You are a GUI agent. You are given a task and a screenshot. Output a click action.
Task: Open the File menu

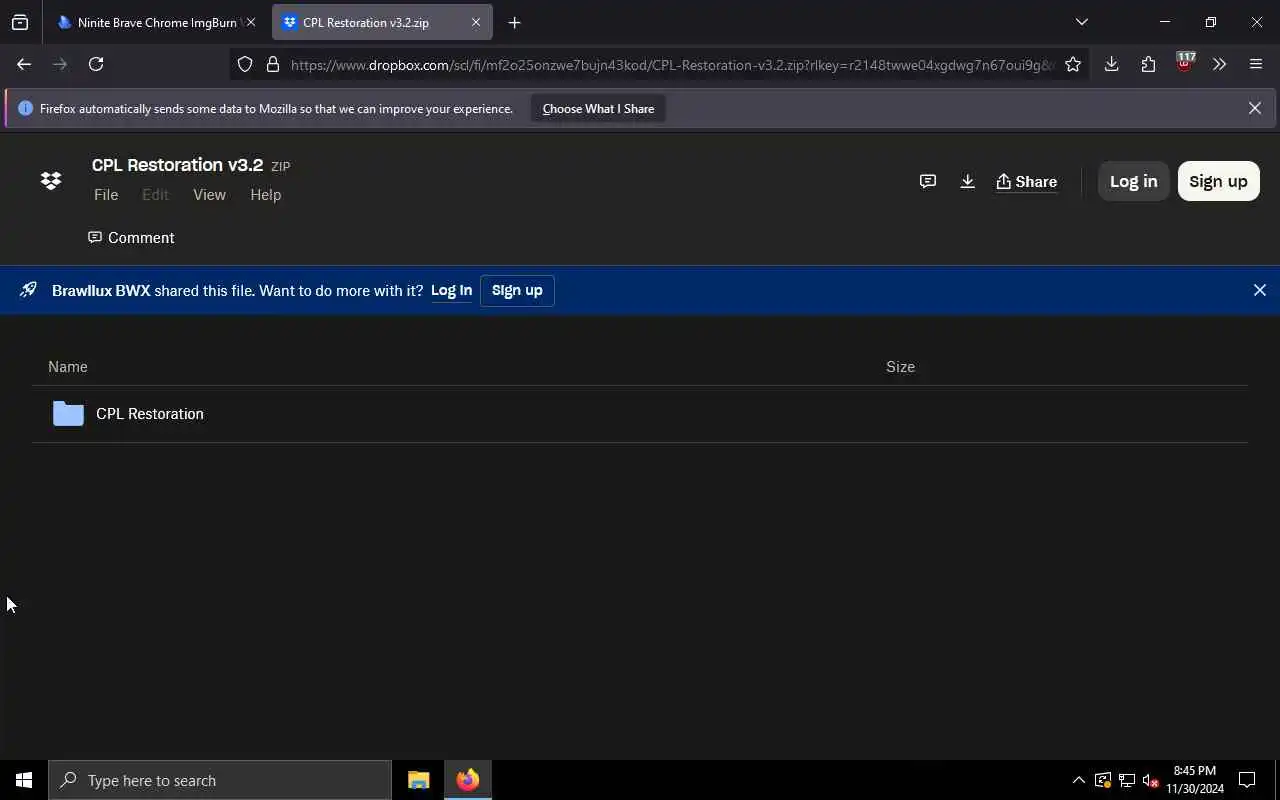pos(106,195)
